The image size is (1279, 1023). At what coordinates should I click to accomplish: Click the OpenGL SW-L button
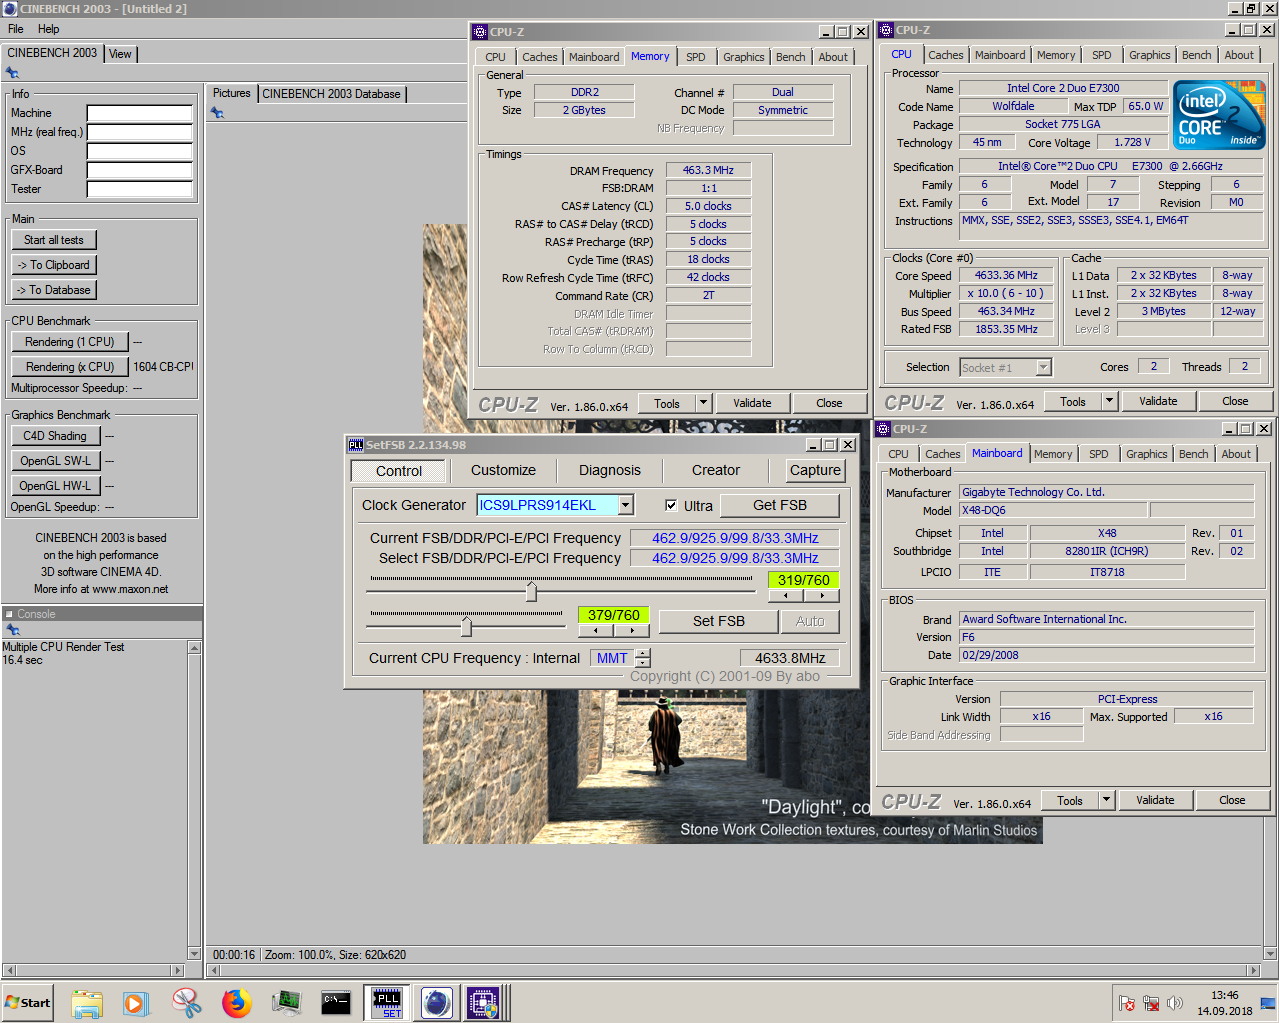(55, 461)
